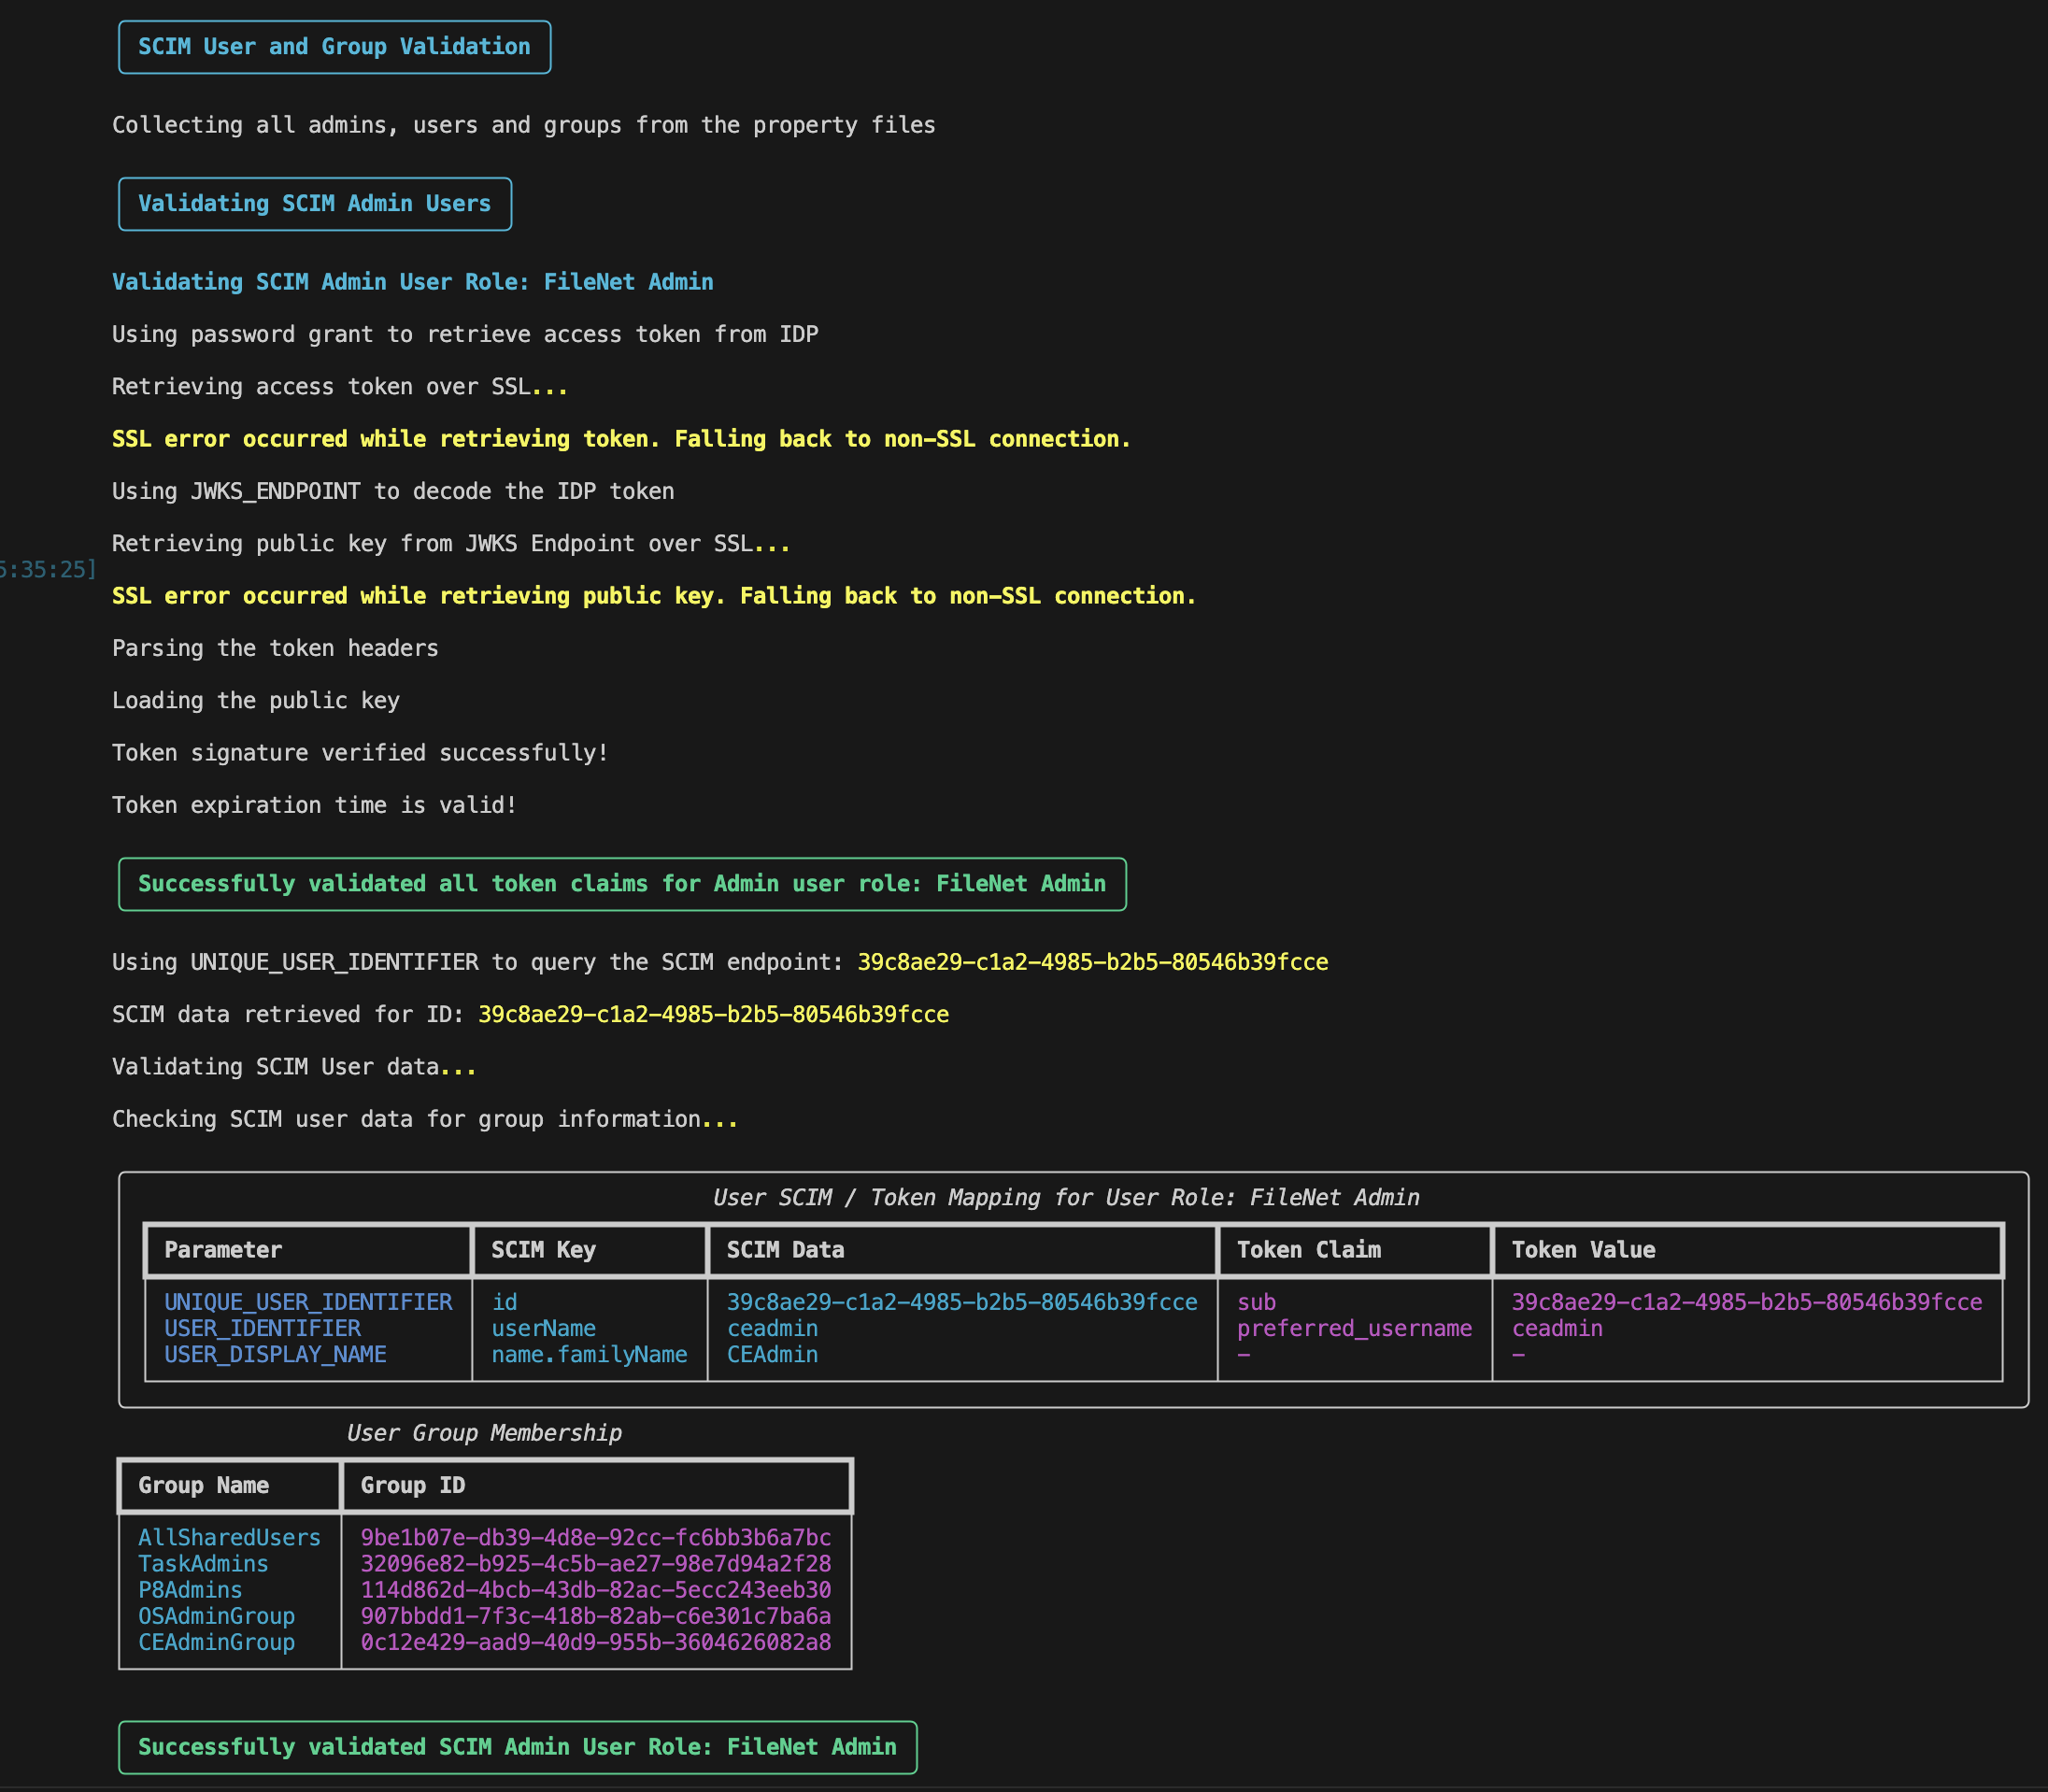2048x1792 pixels.
Task: Click 'Validating SCIM Admin User Role: FileNet Admin' line
Action: (x=413, y=282)
